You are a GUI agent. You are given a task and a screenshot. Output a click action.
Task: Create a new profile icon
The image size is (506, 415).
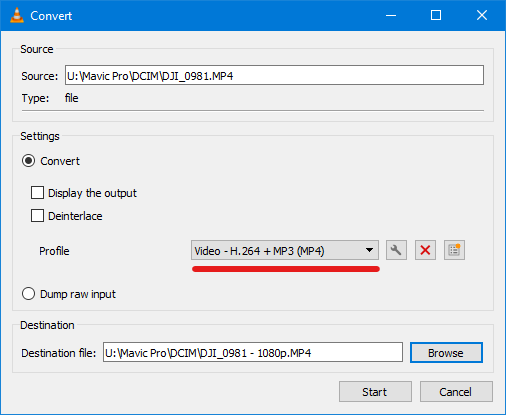[x=454, y=250]
